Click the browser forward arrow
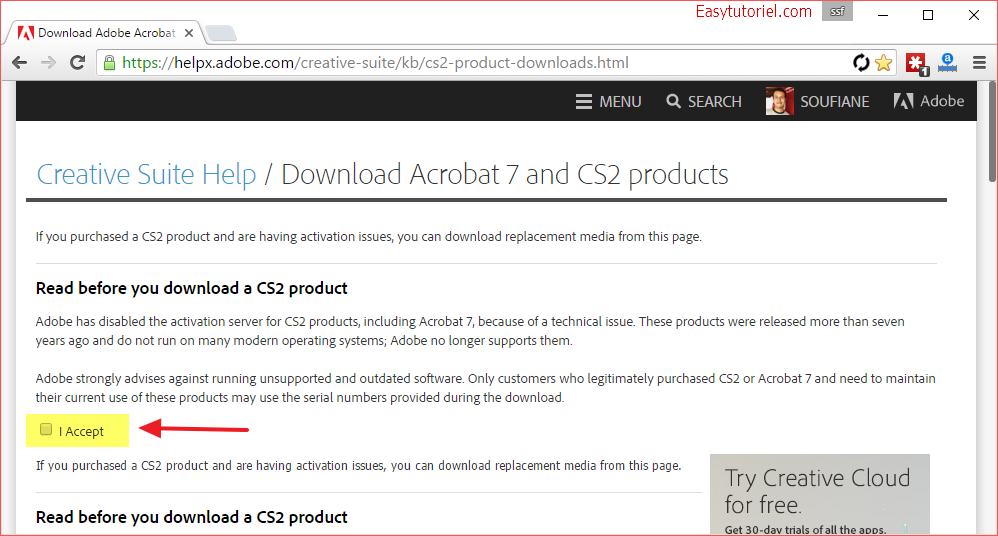Screen dimensions: 998x536 point(48,62)
